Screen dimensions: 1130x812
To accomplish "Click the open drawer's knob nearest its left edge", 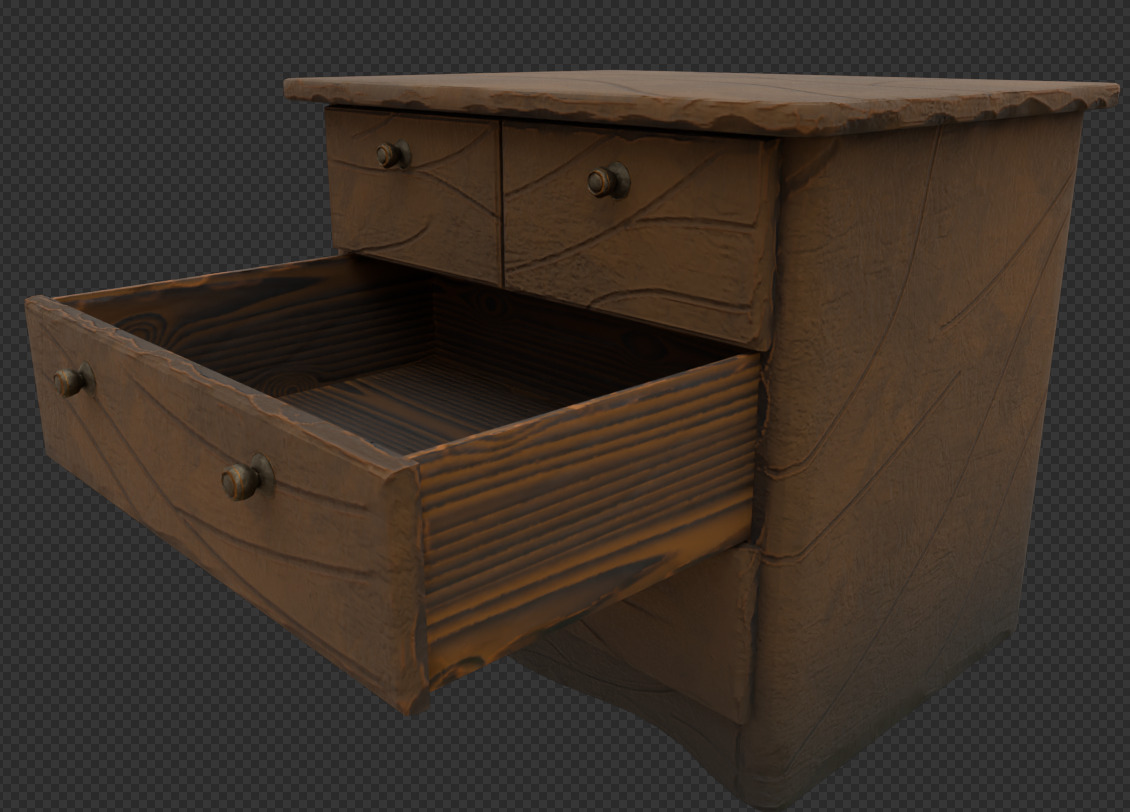I will pyautogui.click(x=74, y=380).
